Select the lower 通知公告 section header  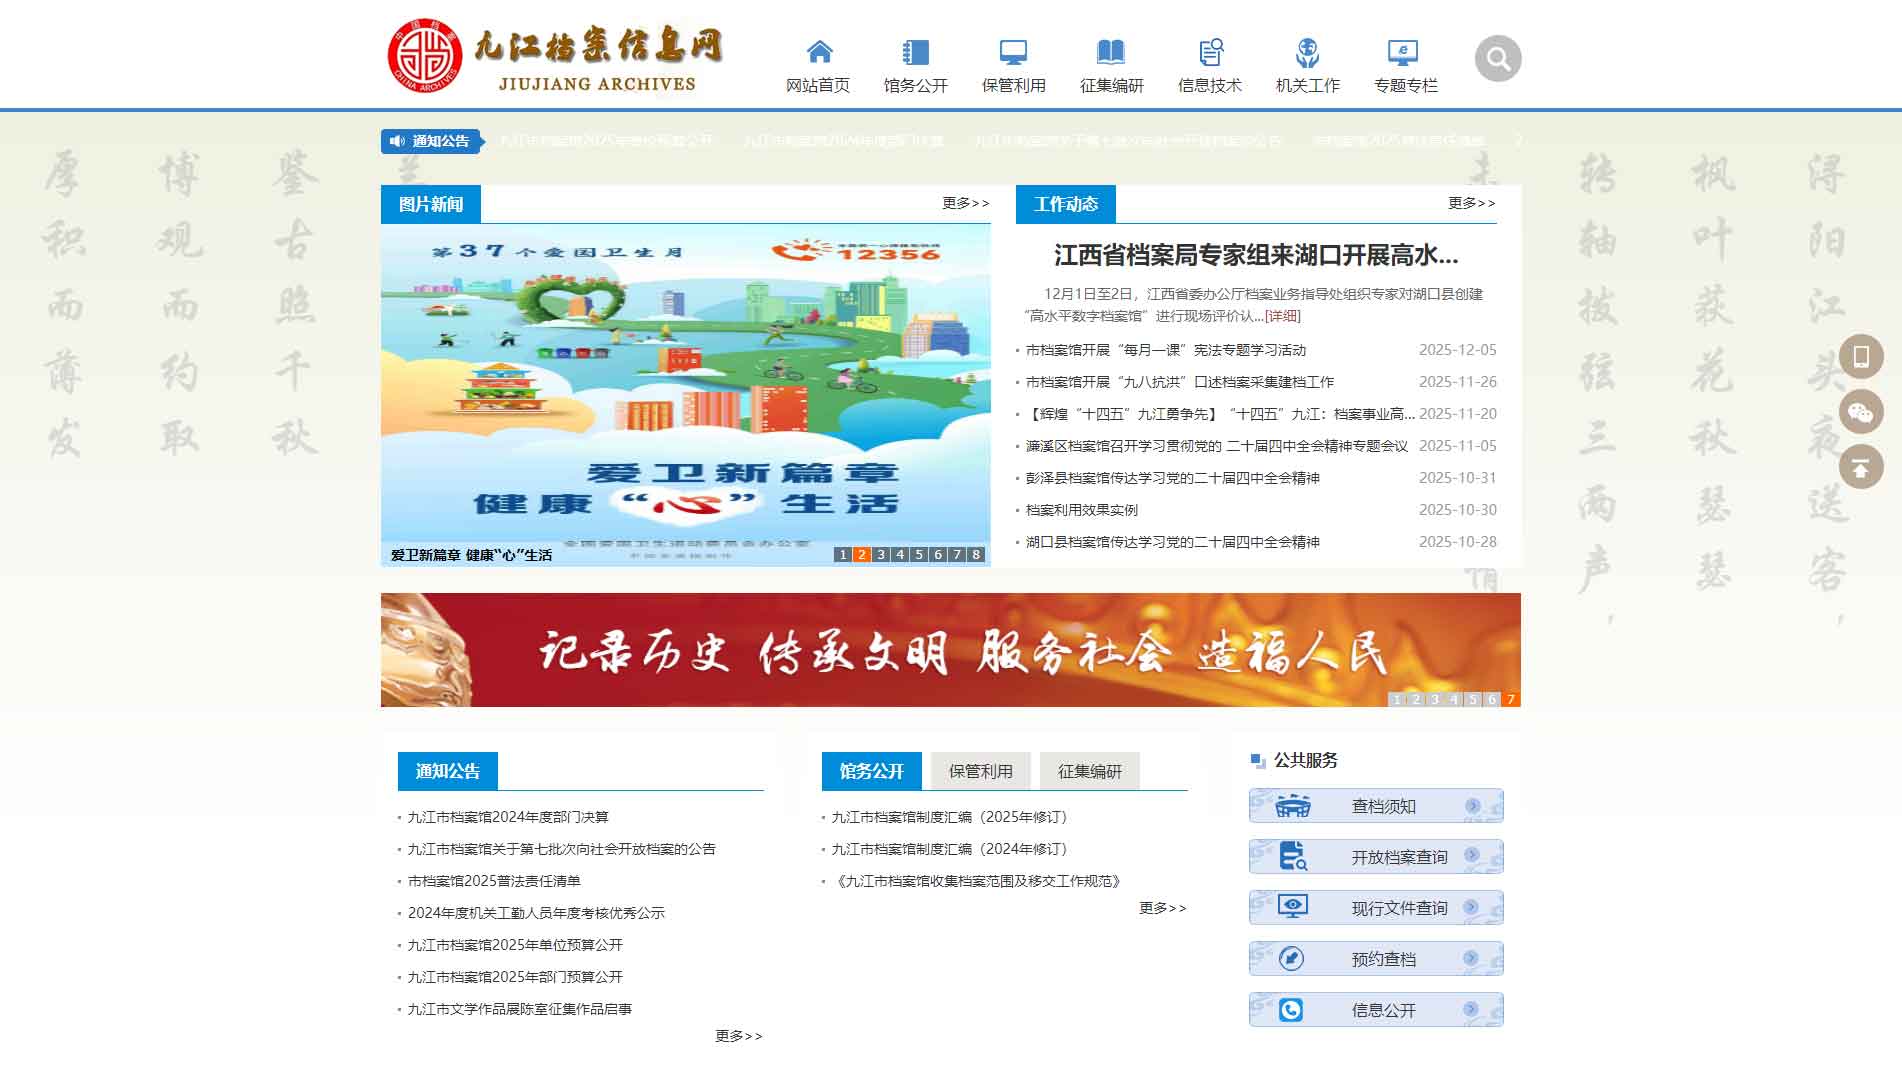pos(448,771)
